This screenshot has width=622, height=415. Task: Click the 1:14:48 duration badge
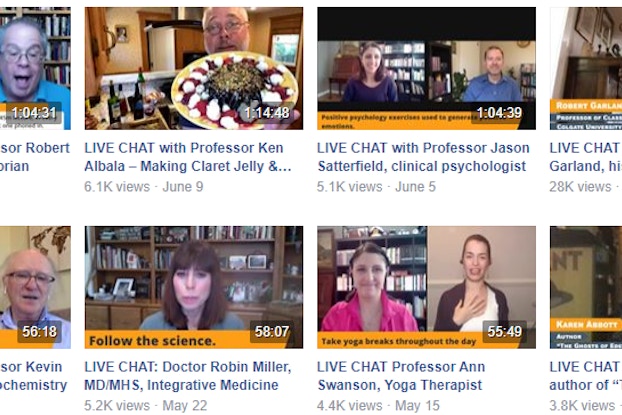click(267, 113)
